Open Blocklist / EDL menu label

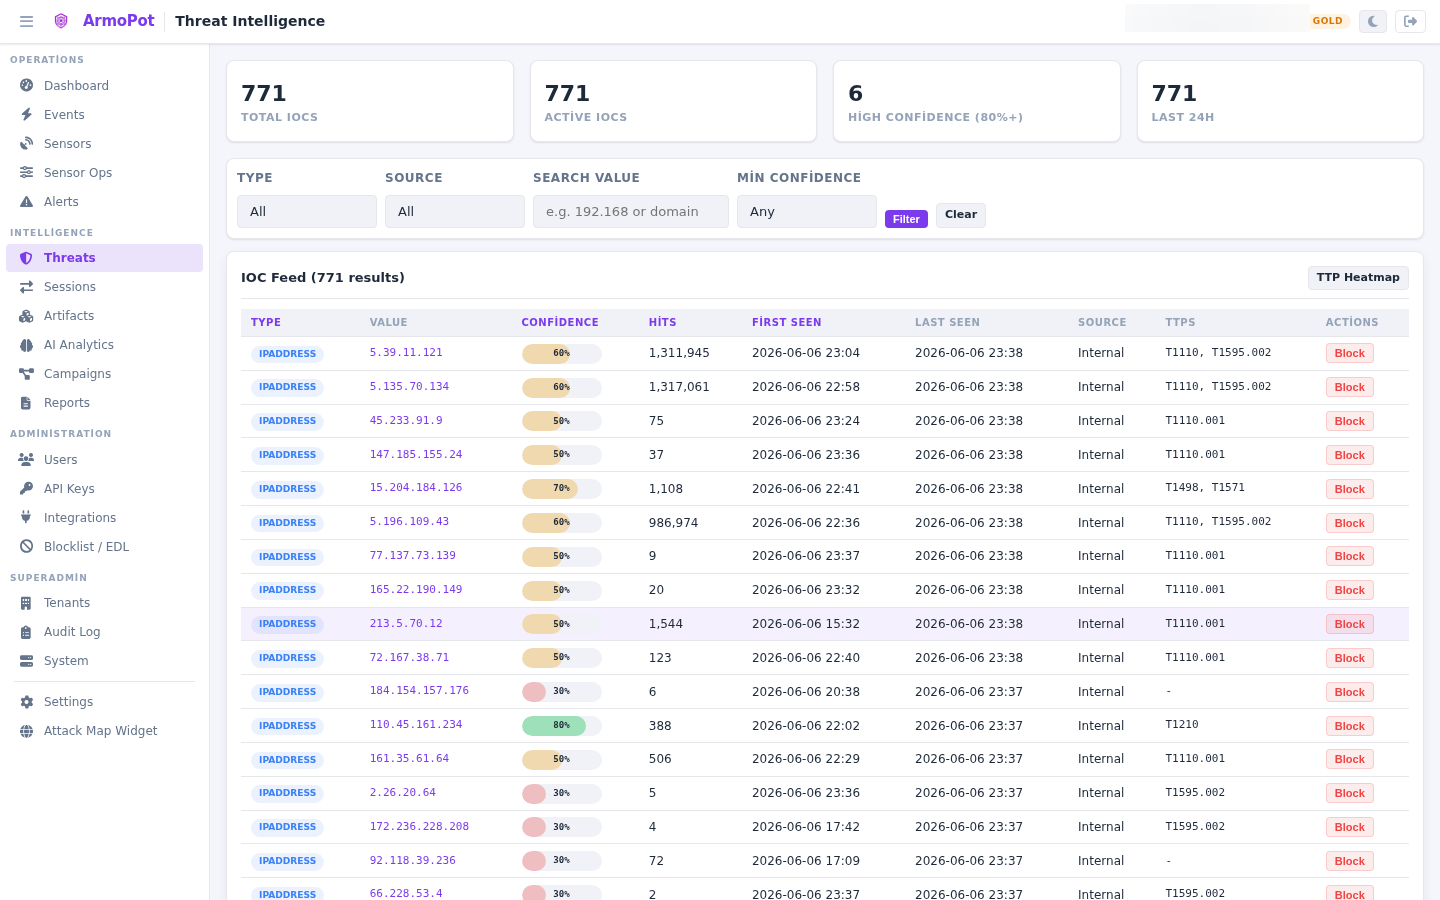click(x=86, y=547)
